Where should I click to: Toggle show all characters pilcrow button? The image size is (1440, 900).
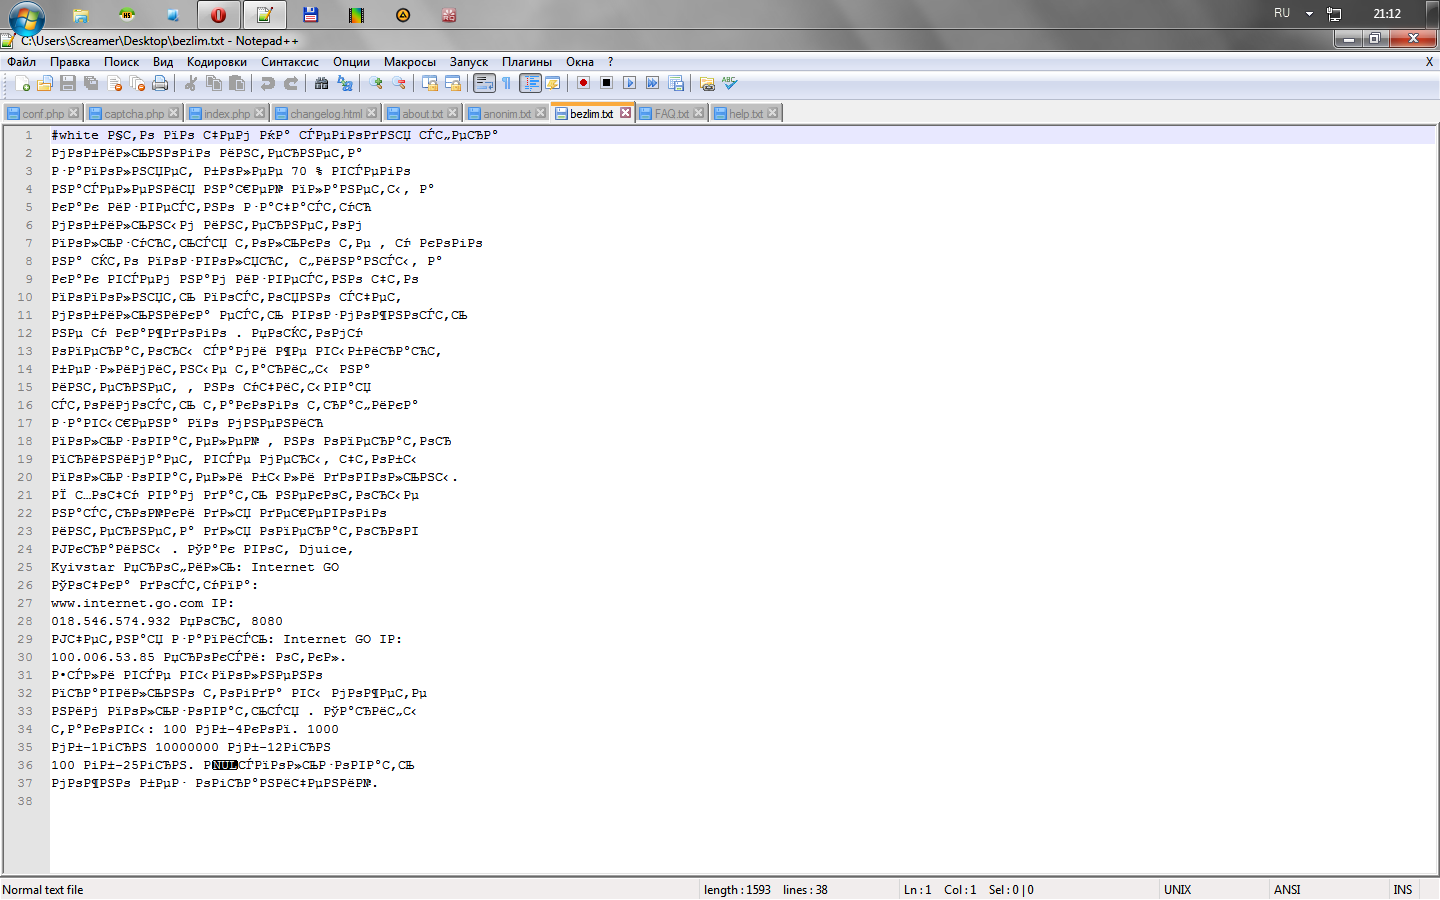coord(507,84)
